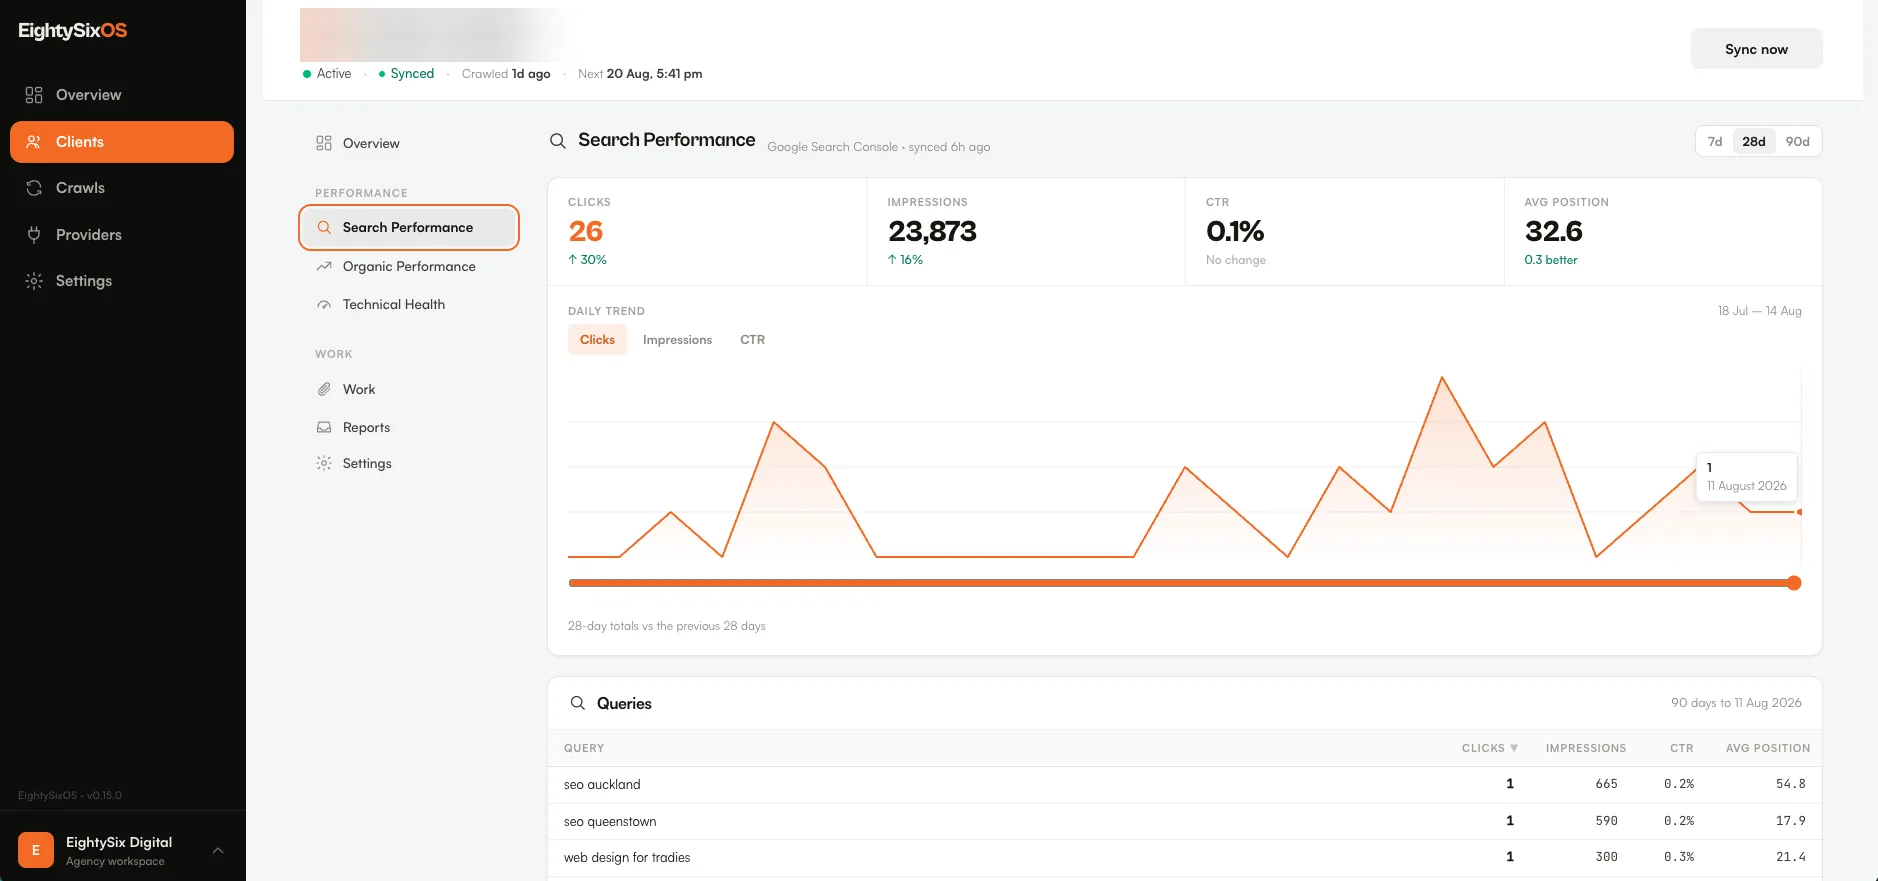1878x881 pixels.
Task: Click the green Synced status
Action: (x=406, y=74)
